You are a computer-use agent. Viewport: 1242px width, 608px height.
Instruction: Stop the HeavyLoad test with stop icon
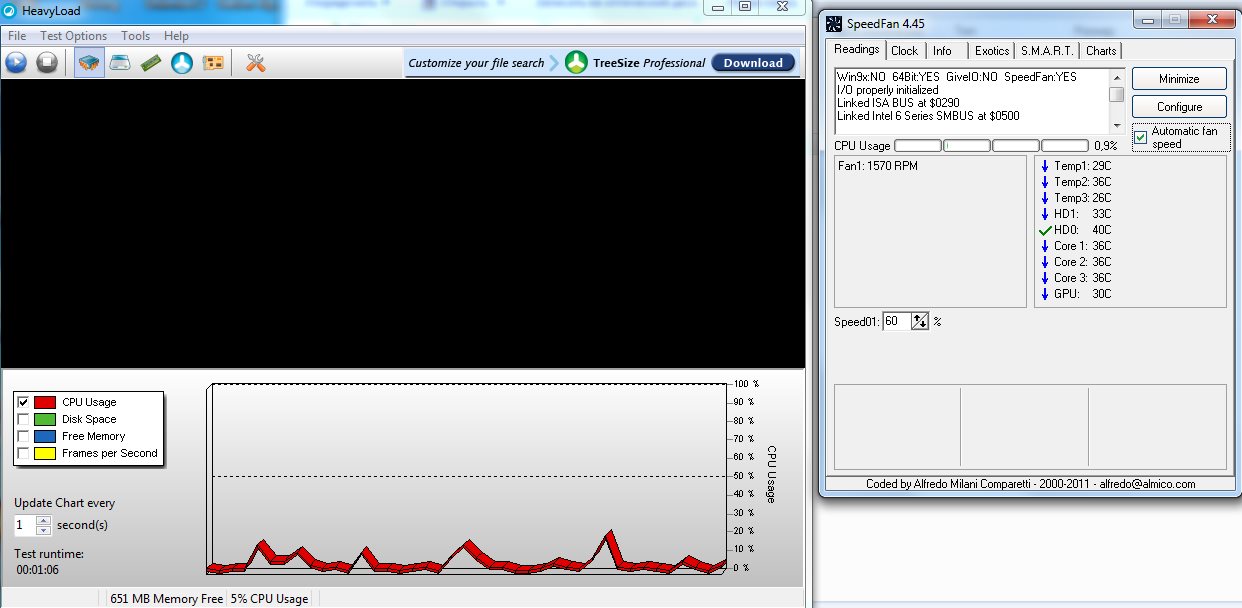[46, 63]
